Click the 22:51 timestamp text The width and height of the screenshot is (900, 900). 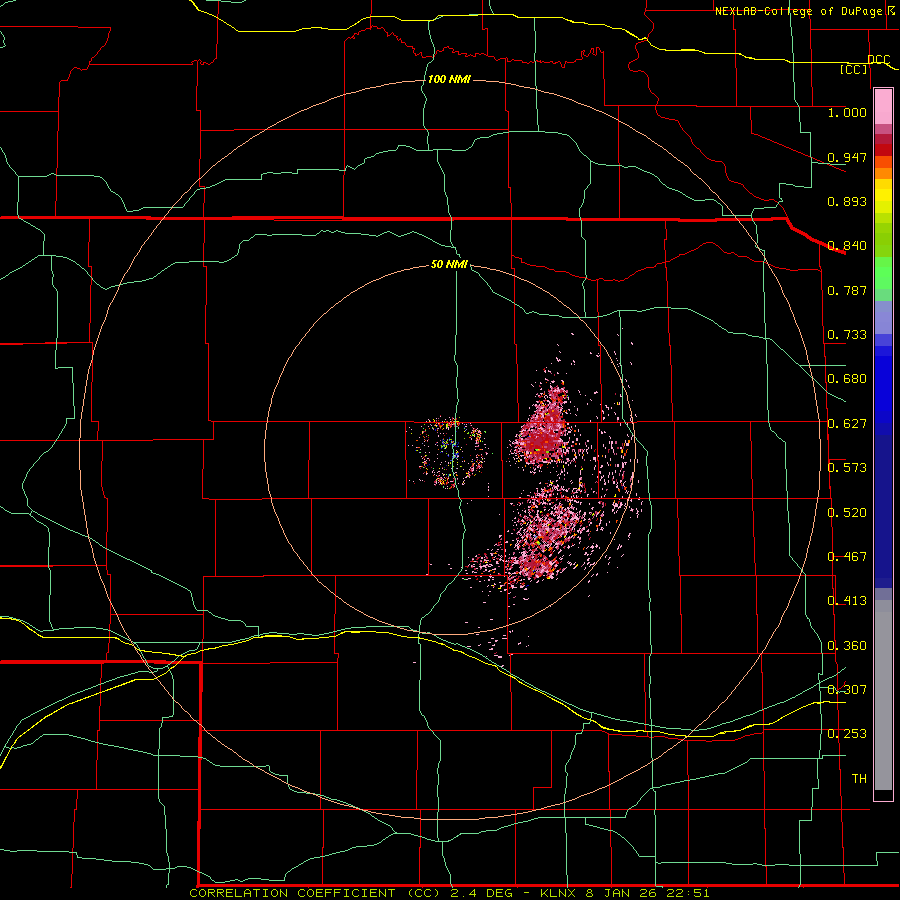point(687,893)
